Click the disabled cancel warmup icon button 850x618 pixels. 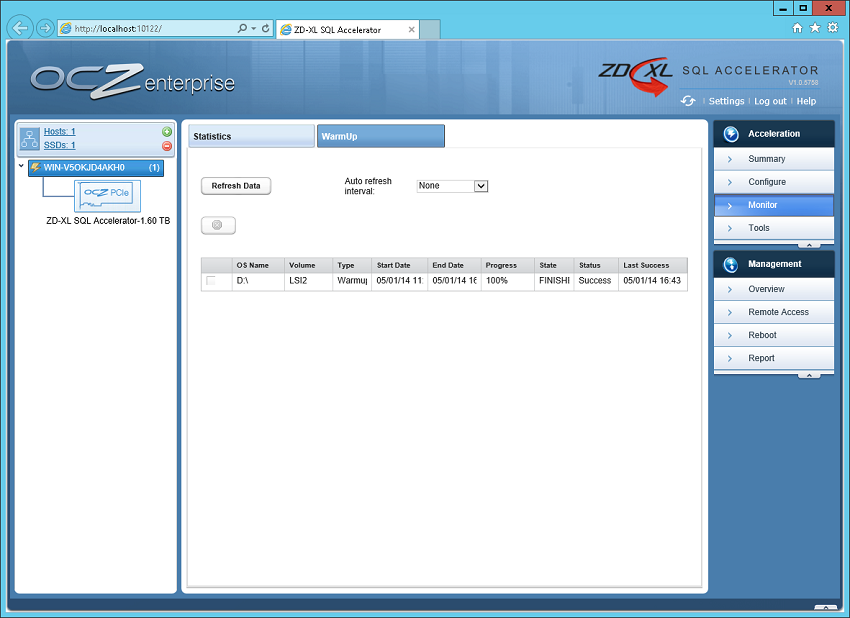(218, 225)
